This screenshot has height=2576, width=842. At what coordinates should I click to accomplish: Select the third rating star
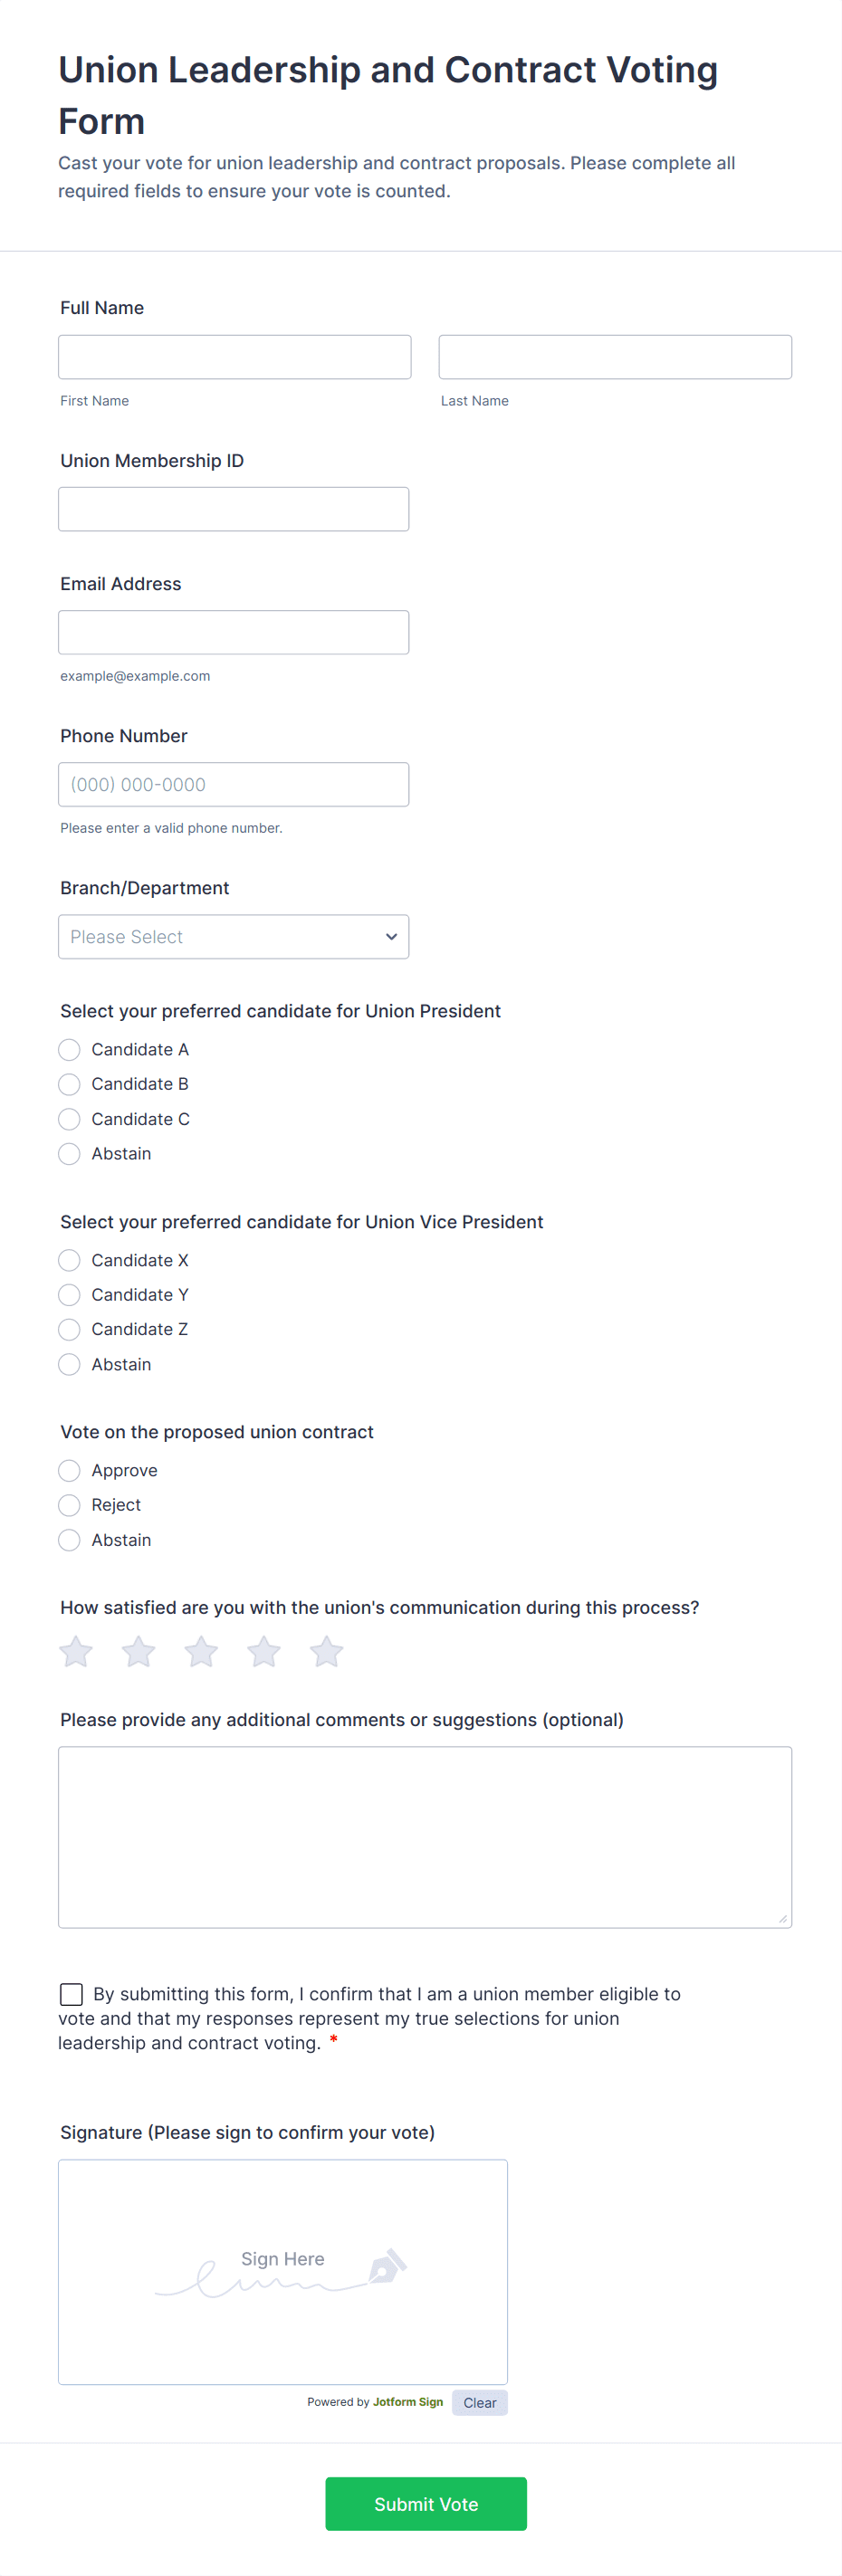point(201,1651)
